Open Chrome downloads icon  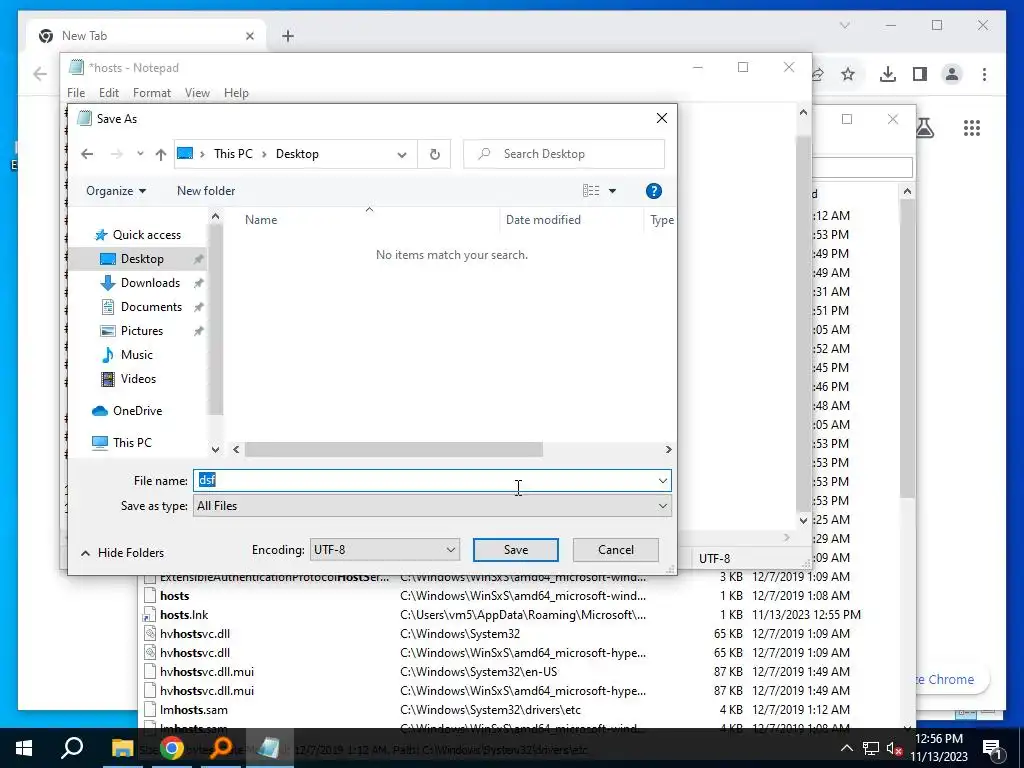click(x=888, y=74)
